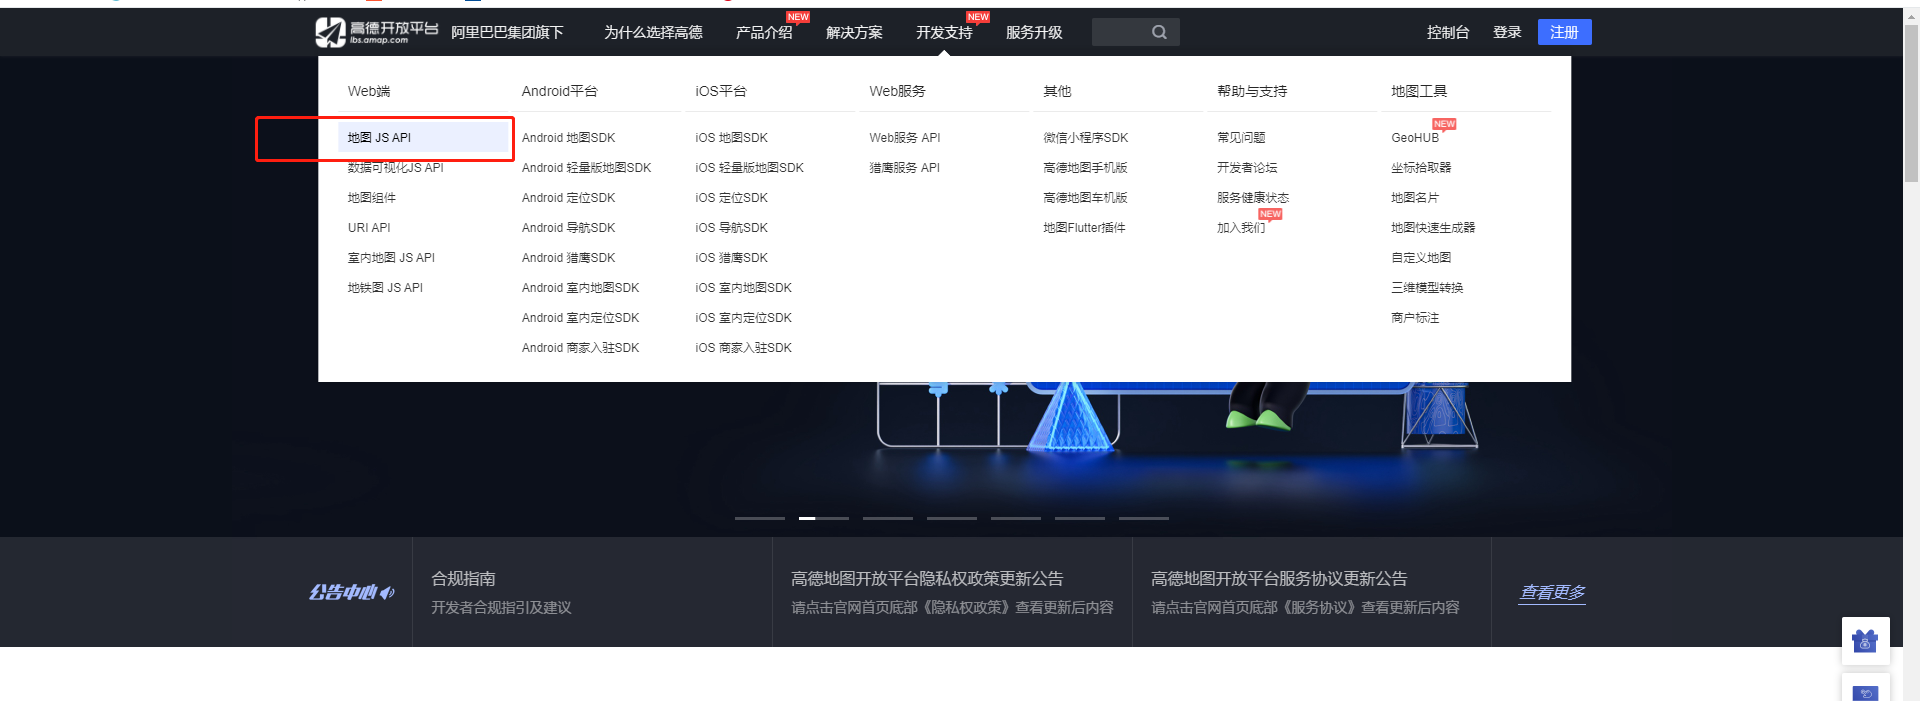
Task: Select the first carousel indicator bar
Action: coord(760,518)
